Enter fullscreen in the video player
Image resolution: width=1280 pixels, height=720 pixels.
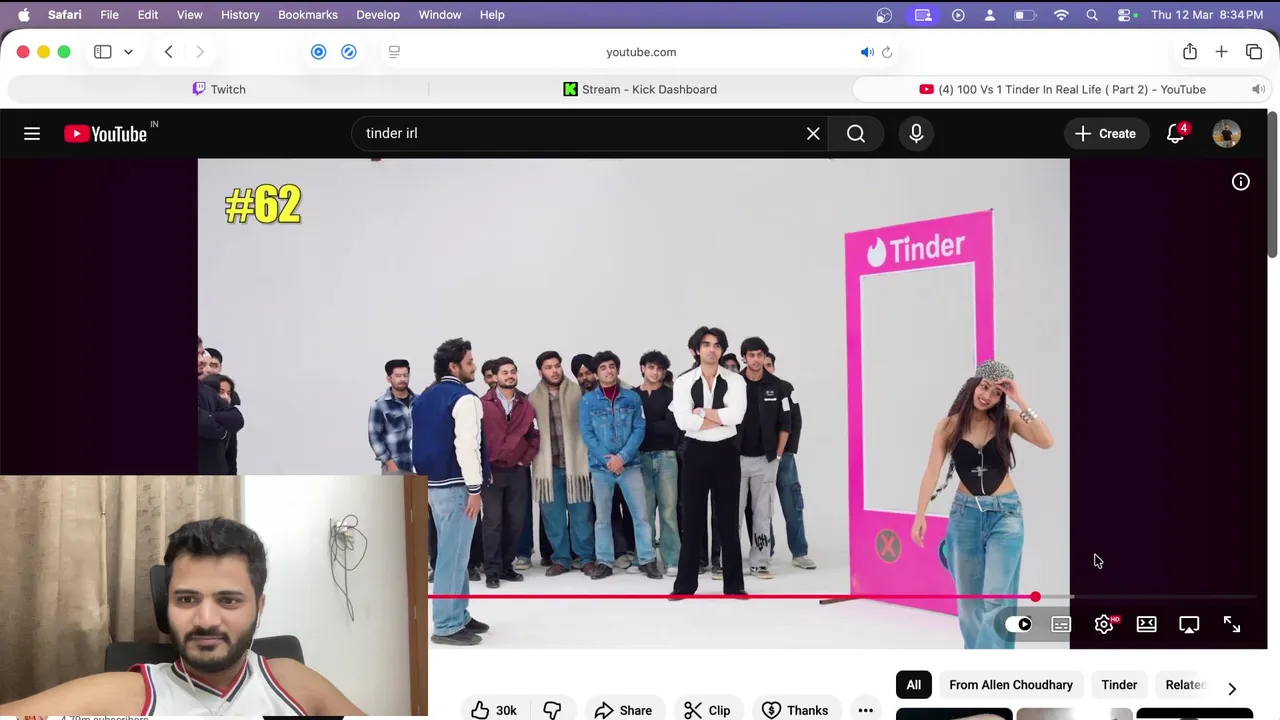(1232, 624)
